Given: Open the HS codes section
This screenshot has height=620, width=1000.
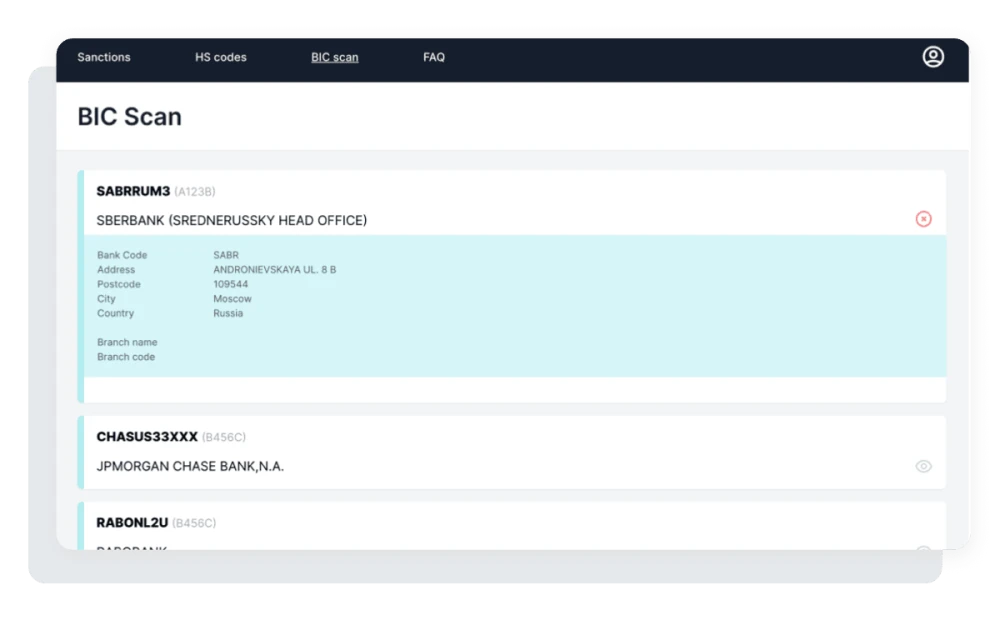Looking at the screenshot, I should [x=221, y=57].
